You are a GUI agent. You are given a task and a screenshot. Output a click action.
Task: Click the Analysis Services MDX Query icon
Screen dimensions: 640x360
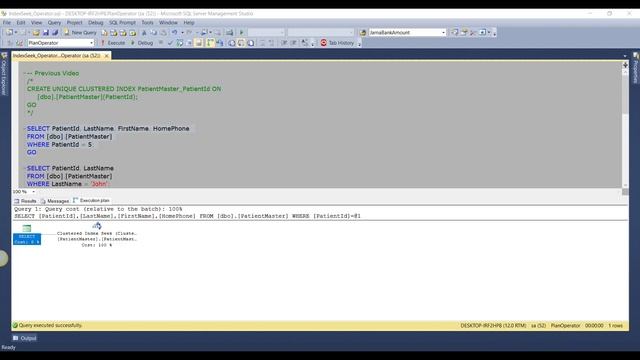pos(113,33)
